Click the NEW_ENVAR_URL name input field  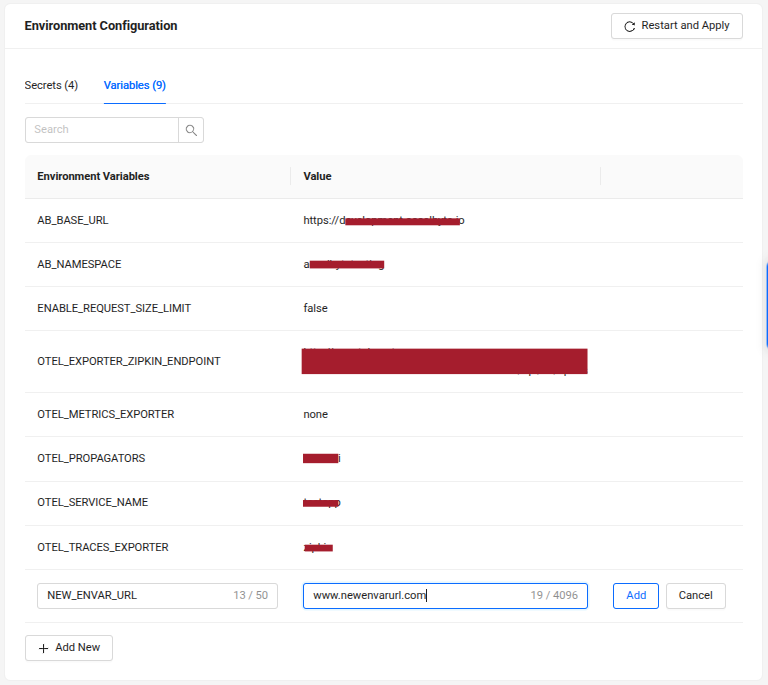[x=130, y=595]
